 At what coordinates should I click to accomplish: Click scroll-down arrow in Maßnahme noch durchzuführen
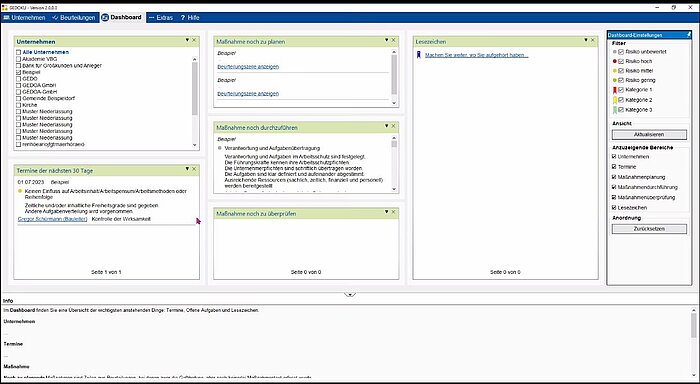click(394, 189)
